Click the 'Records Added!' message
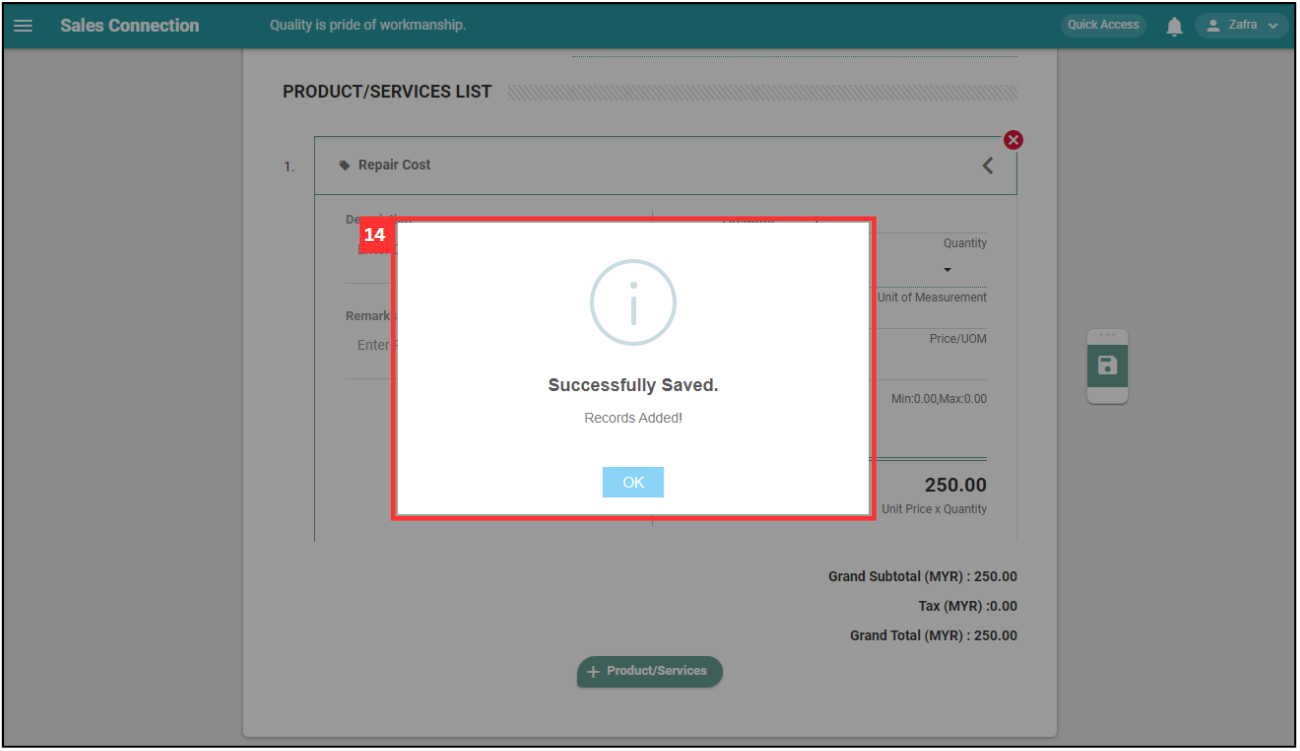This screenshot has height=751, width=1300. click(633, 418)
